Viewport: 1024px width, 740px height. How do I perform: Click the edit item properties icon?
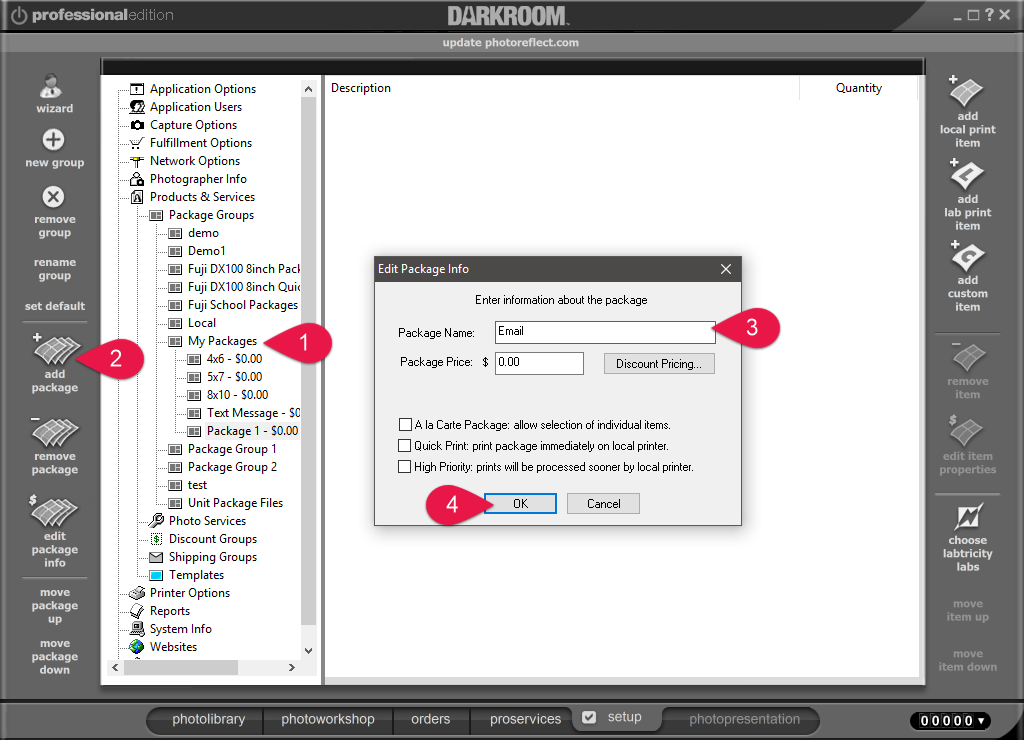click(967, 431)
